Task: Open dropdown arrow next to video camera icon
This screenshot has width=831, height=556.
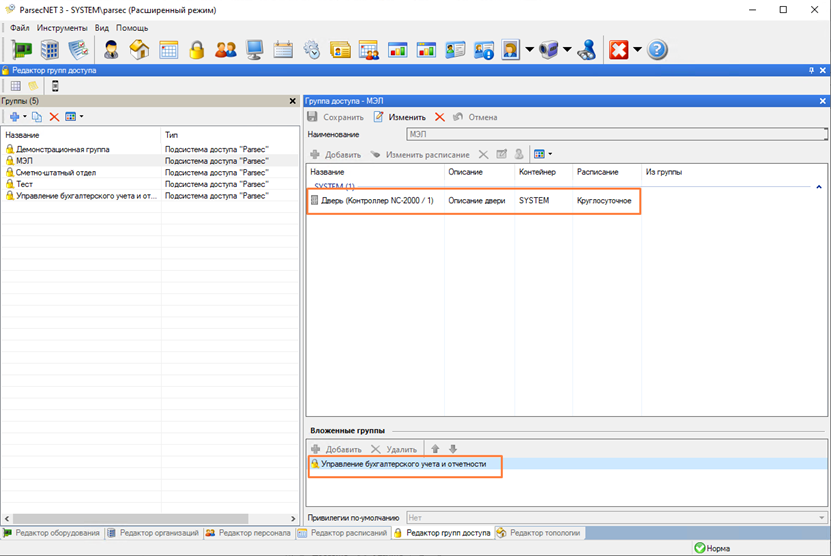Action: pos(567,49)
